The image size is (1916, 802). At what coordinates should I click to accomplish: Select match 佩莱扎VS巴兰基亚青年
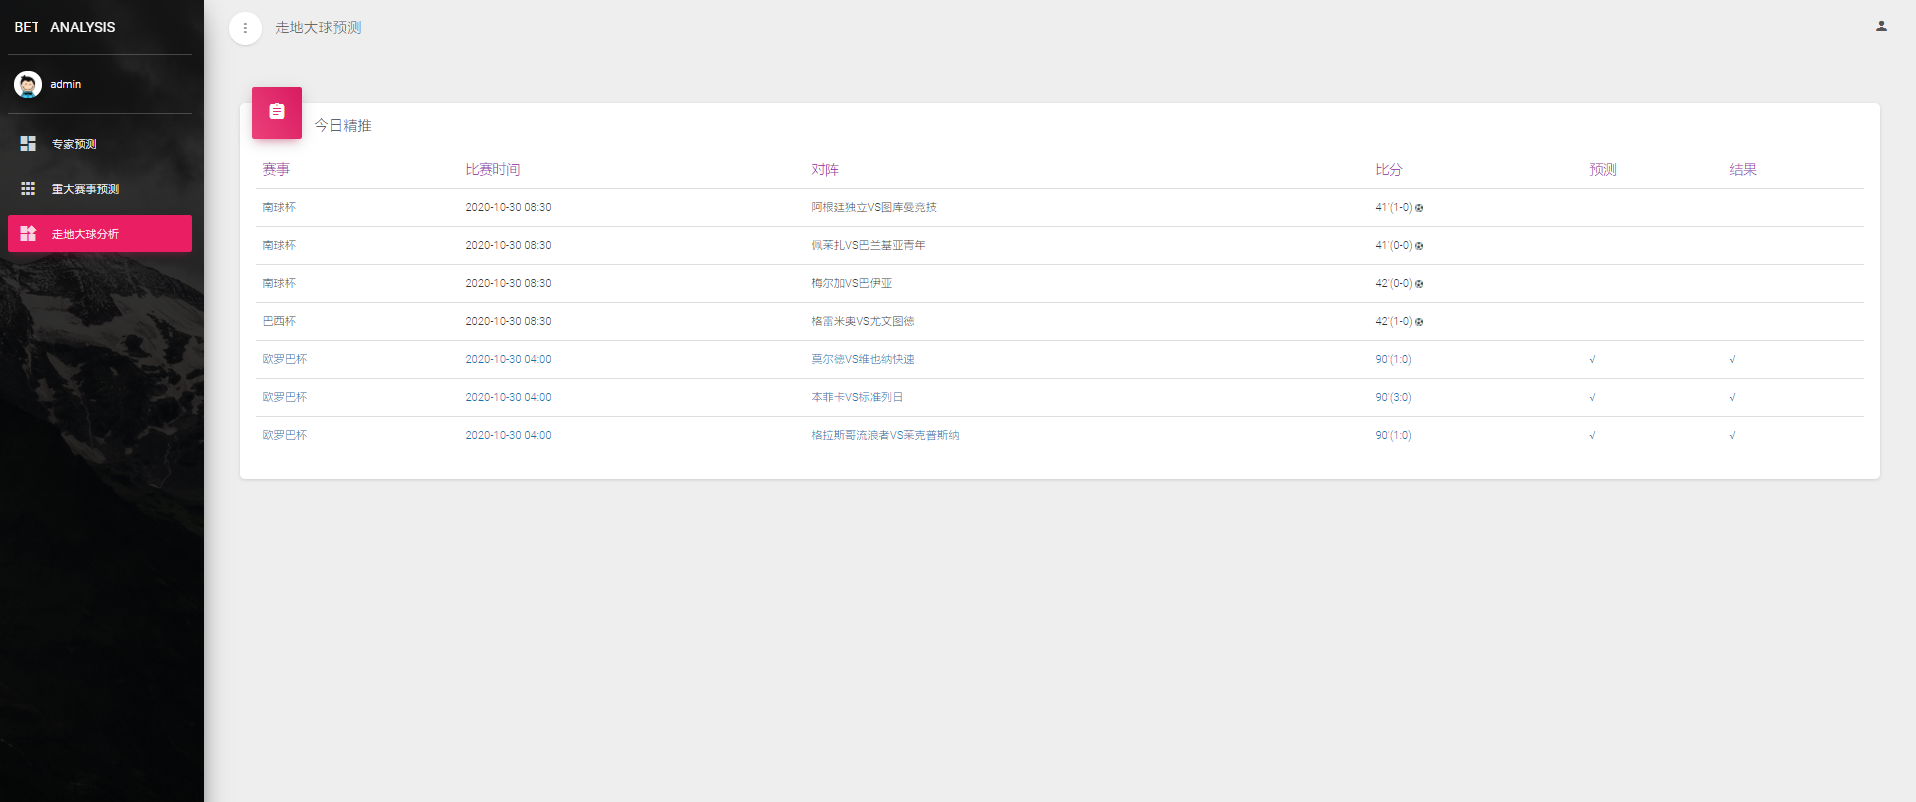point(868,246)
